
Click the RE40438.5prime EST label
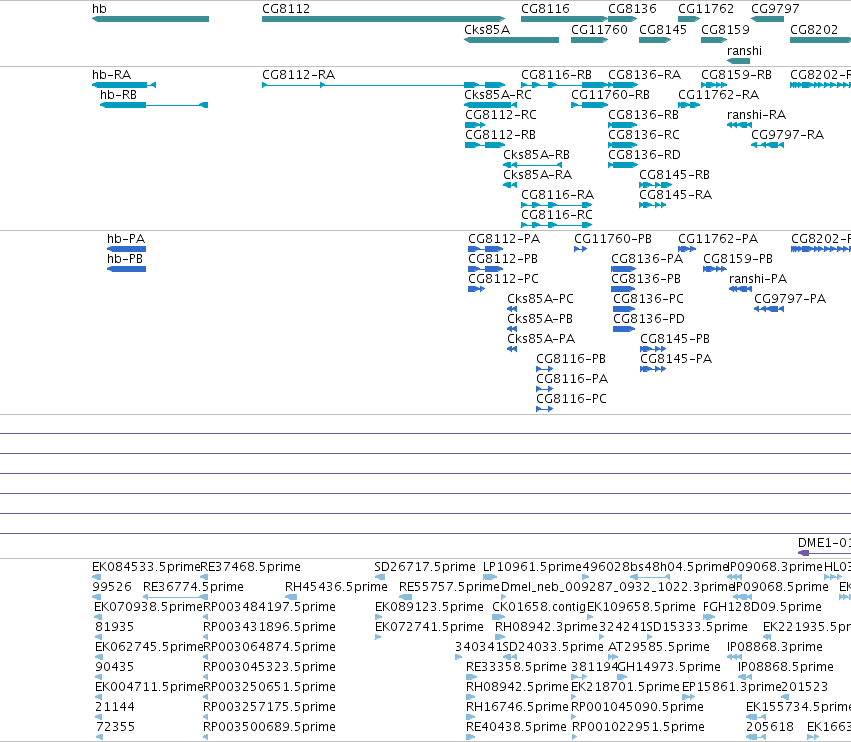tap(516, 727)
